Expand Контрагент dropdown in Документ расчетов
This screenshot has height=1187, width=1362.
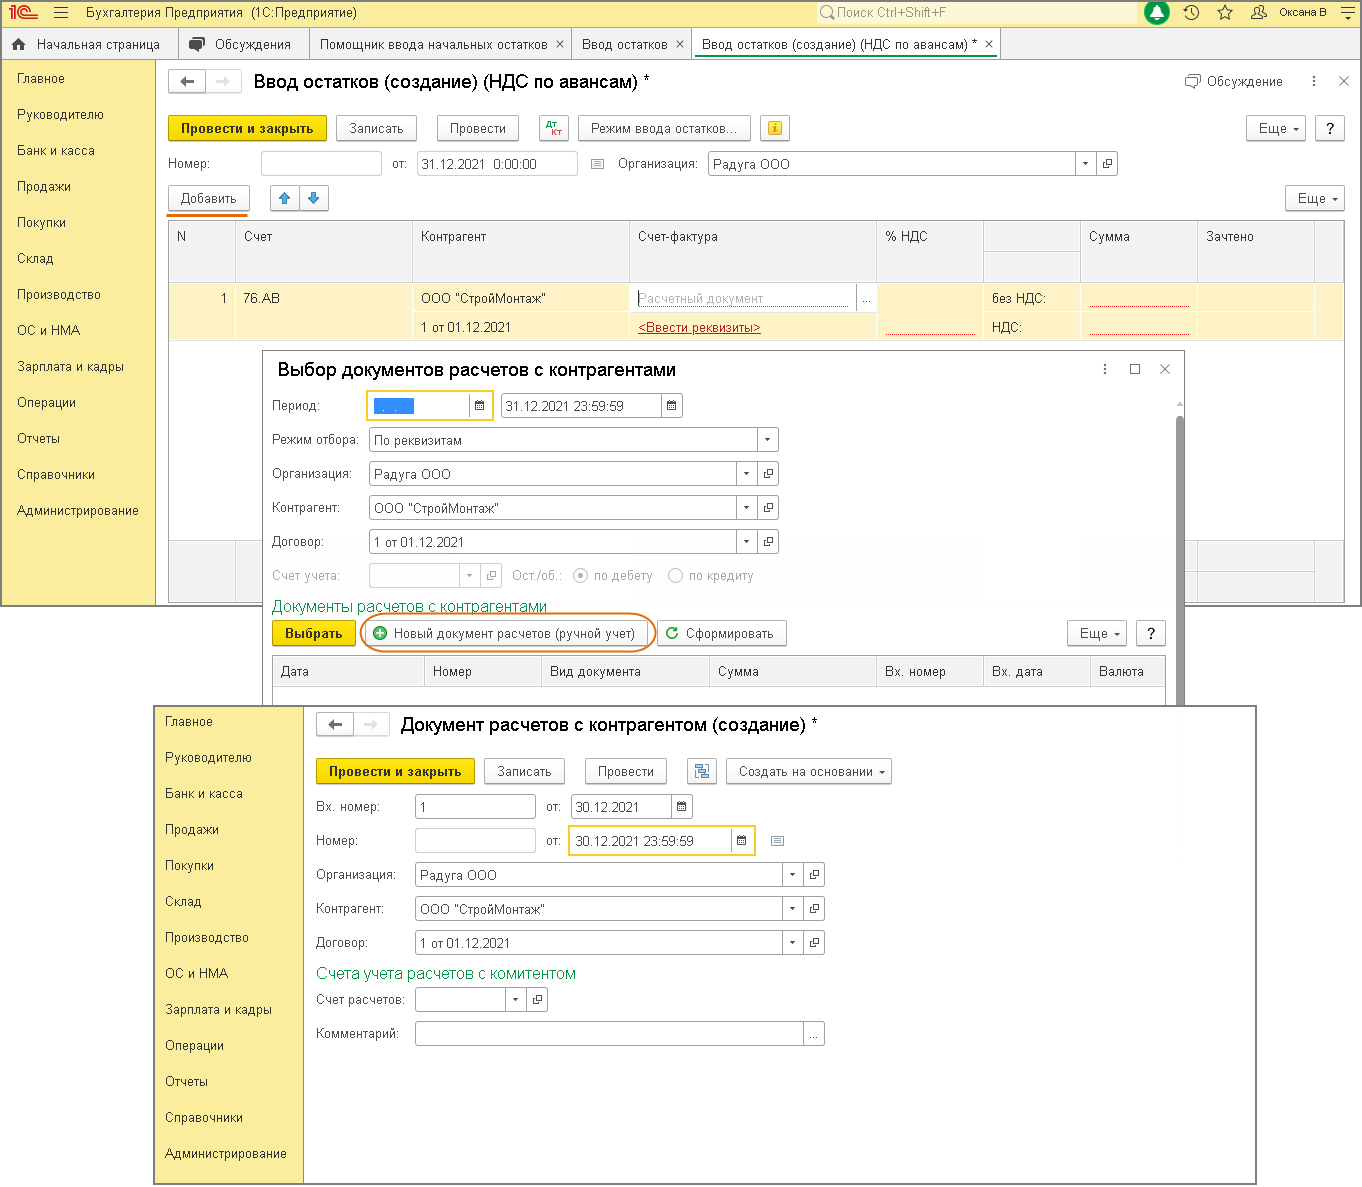point(793,909)
